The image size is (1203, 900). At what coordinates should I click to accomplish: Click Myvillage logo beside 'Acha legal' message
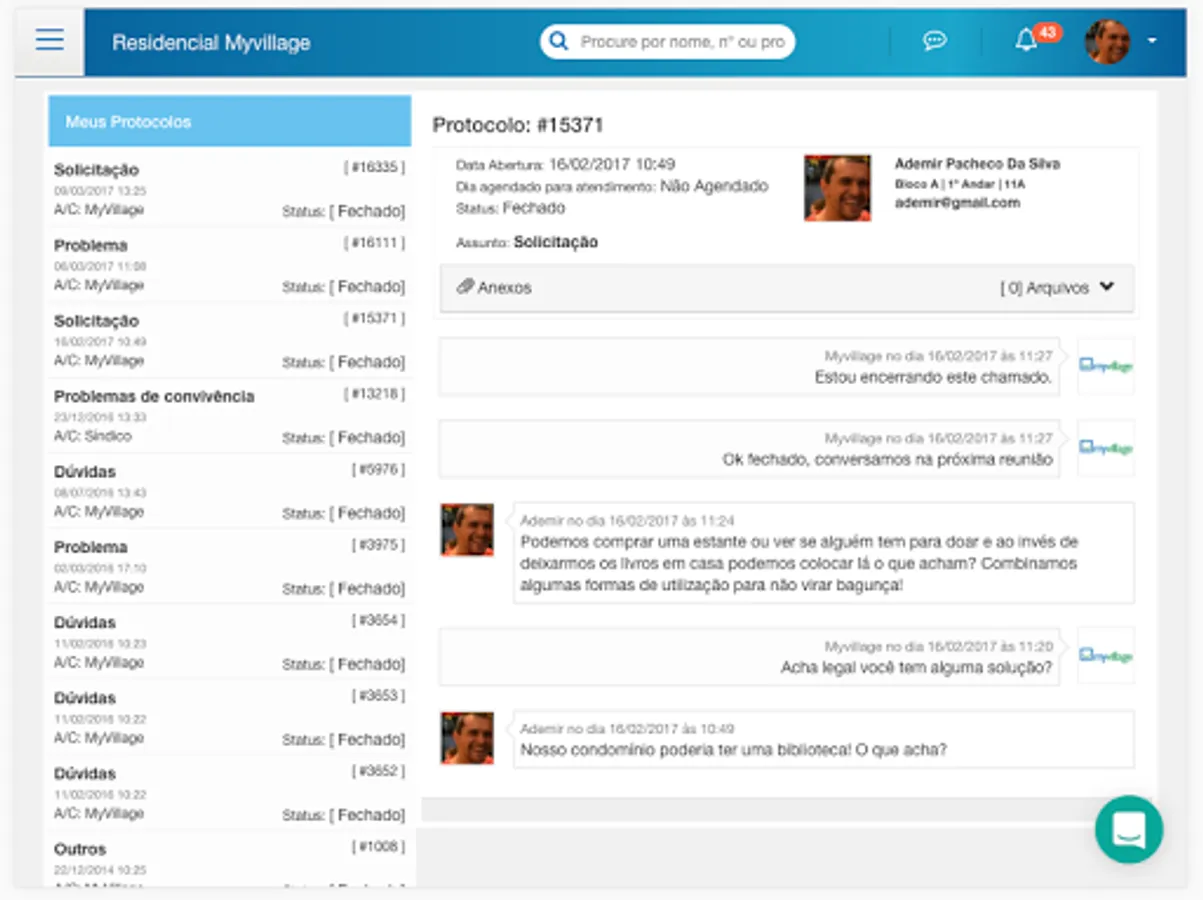(x=1106, y=656)
